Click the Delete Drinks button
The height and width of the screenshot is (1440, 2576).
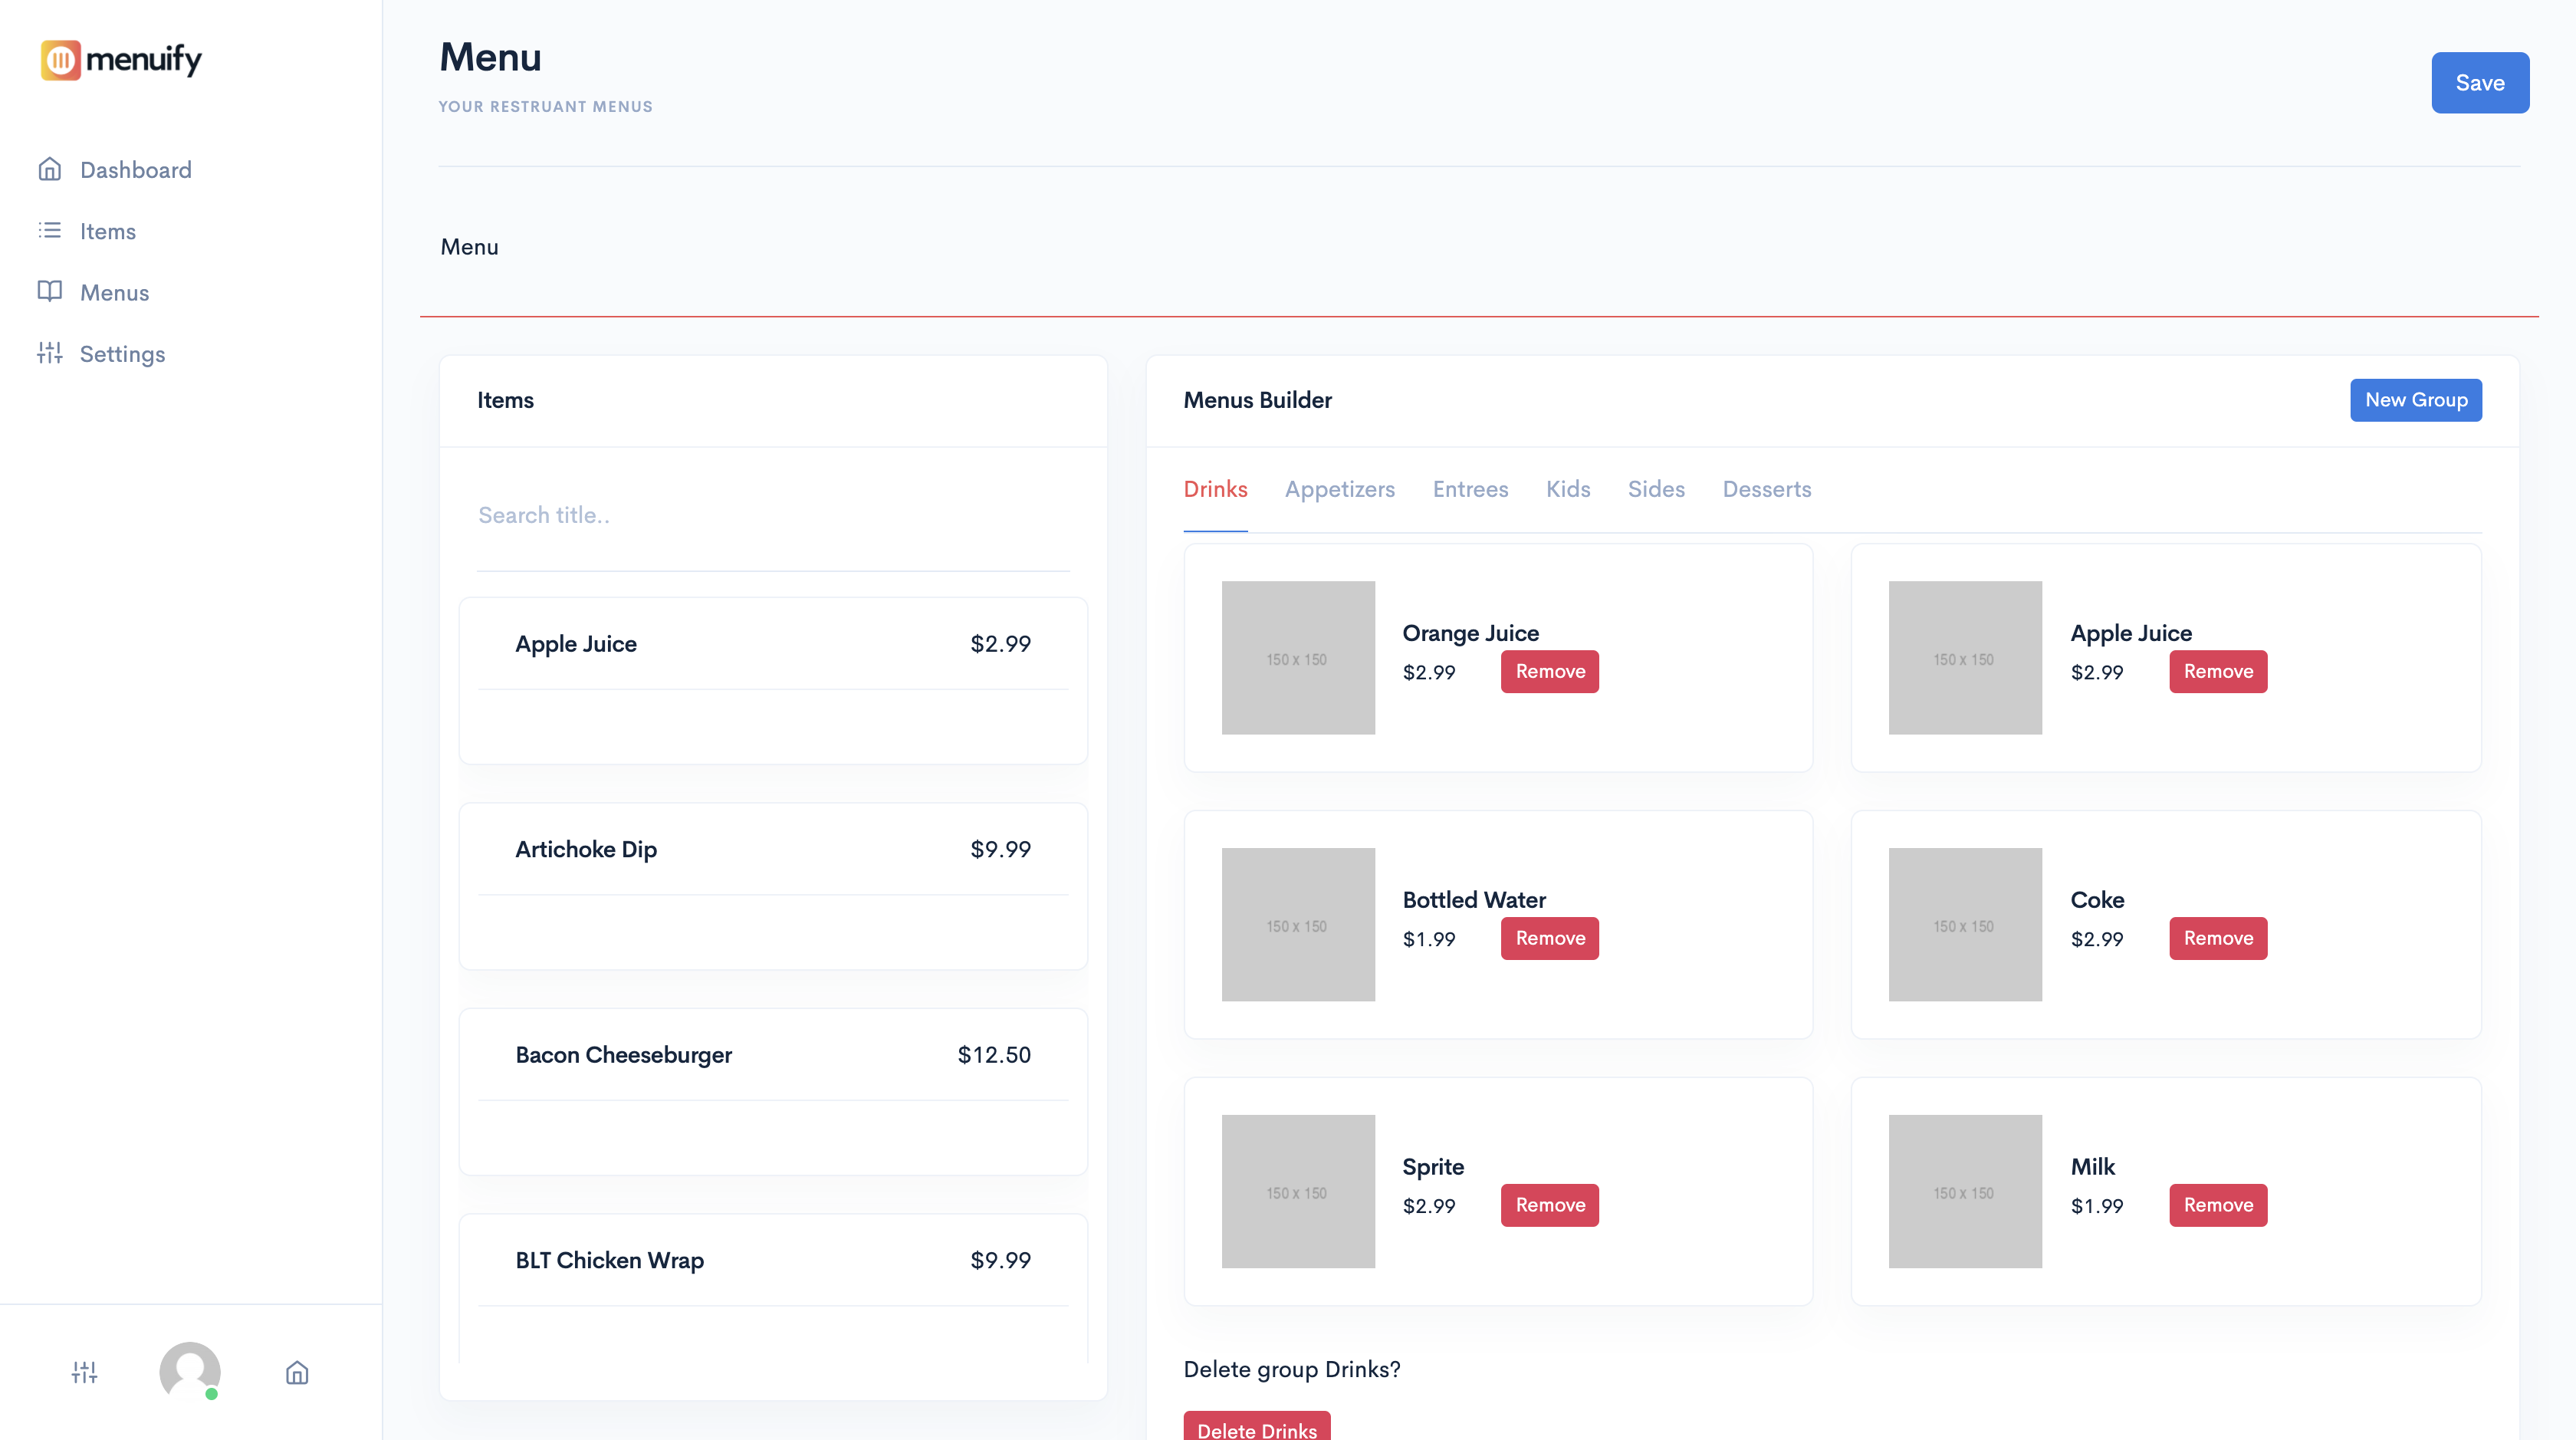coord(1256,1429)
